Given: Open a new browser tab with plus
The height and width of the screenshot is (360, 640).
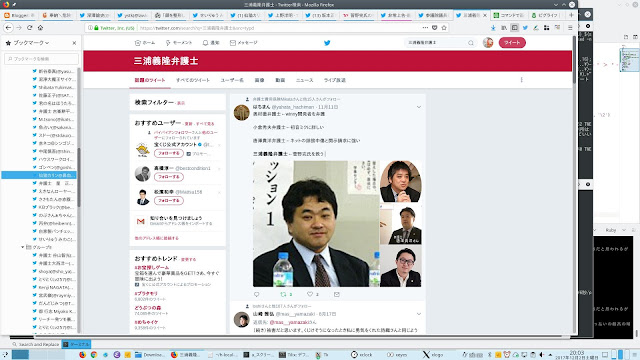Looking at the screenshot, I should [x=571, y=15].
